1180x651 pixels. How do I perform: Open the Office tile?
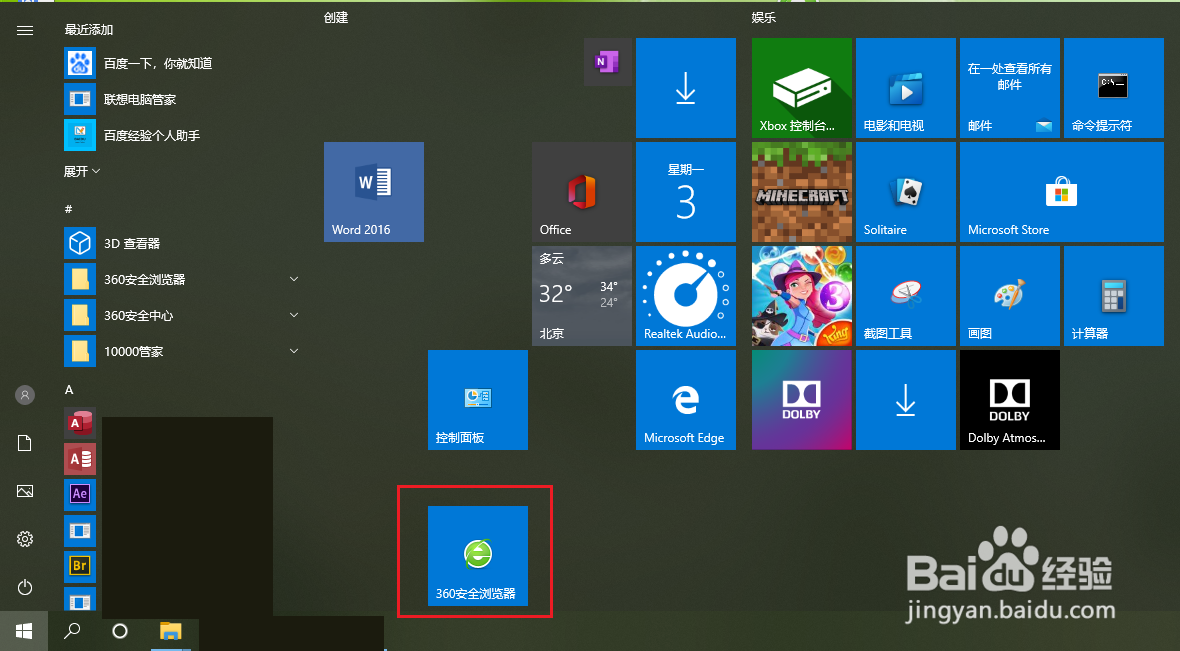(581, 192)
